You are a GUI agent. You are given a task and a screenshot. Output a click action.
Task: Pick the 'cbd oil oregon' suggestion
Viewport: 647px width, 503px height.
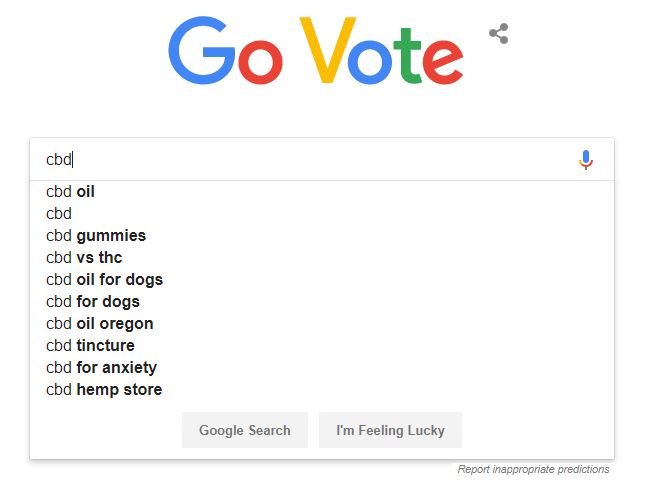tap(322, 324)
